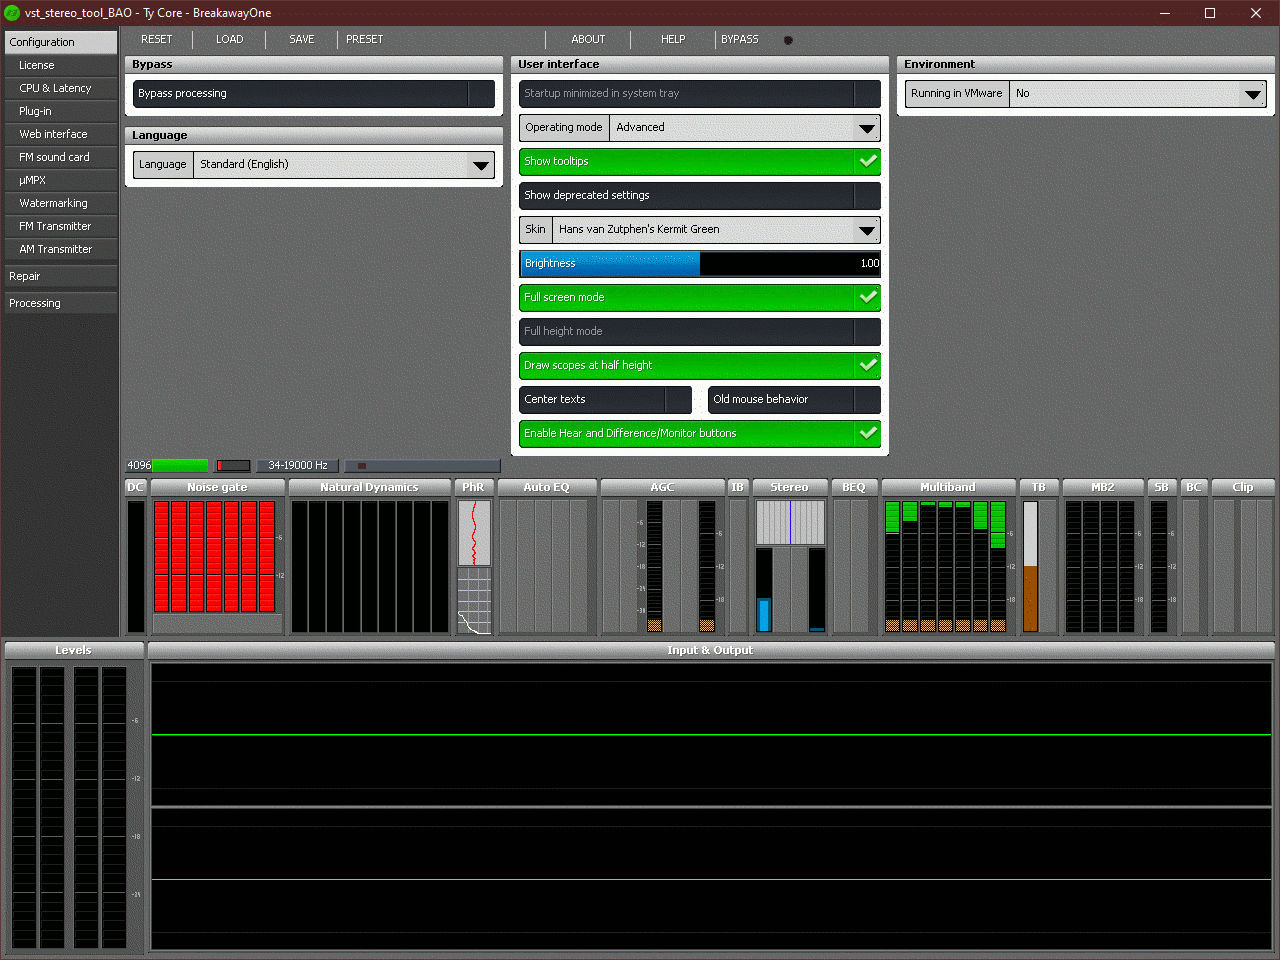This screenshot has height=960, width=1280.
Task: Click the green 4096 CPU load bar
Action: pyautogui.click(x=180, y=465)
